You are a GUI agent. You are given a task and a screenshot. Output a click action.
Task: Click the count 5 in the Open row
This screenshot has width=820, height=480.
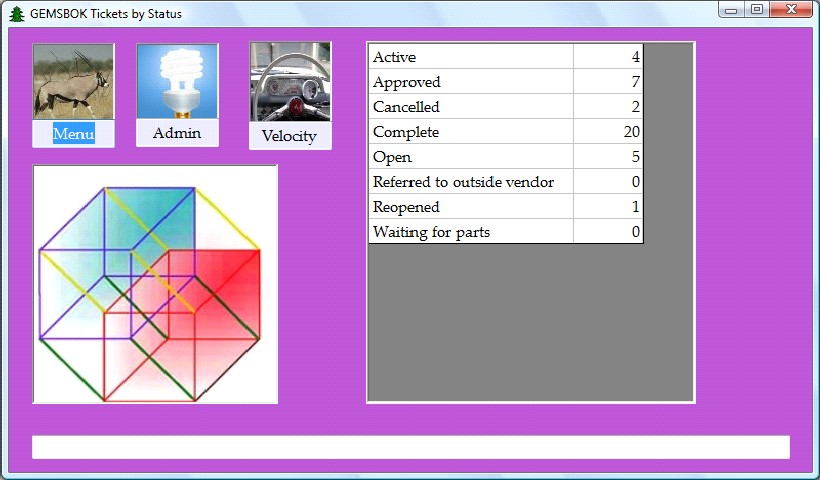point(608,157)
